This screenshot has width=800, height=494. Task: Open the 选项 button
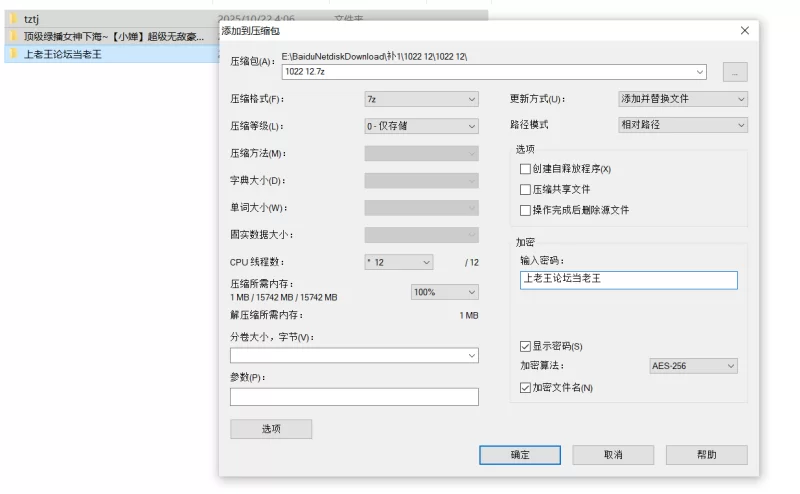point(271,429)
